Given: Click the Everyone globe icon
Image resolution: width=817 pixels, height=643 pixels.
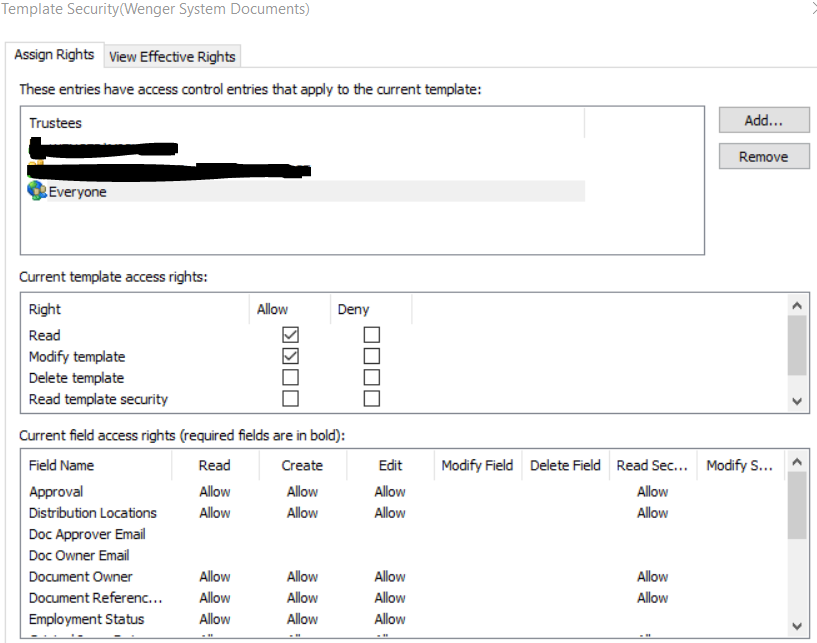Looking at the screenshot, I should coord(37,191).
